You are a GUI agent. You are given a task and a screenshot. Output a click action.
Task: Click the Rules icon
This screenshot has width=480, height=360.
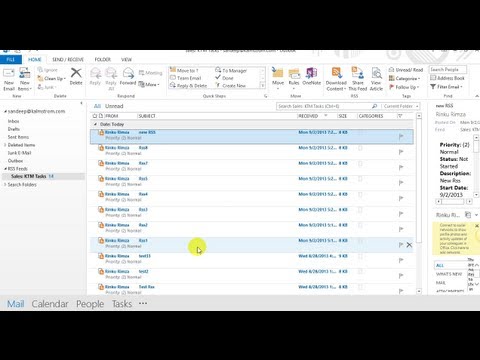(x=294, y=73)
